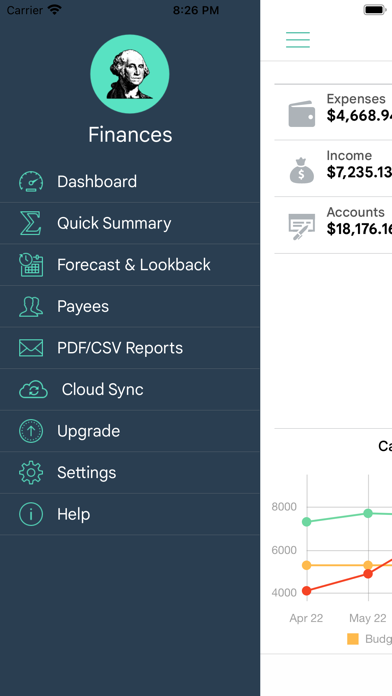Open the Help entry
This screenshot has width=392, height=696.
pyautogui.click(x=130, y=514)
